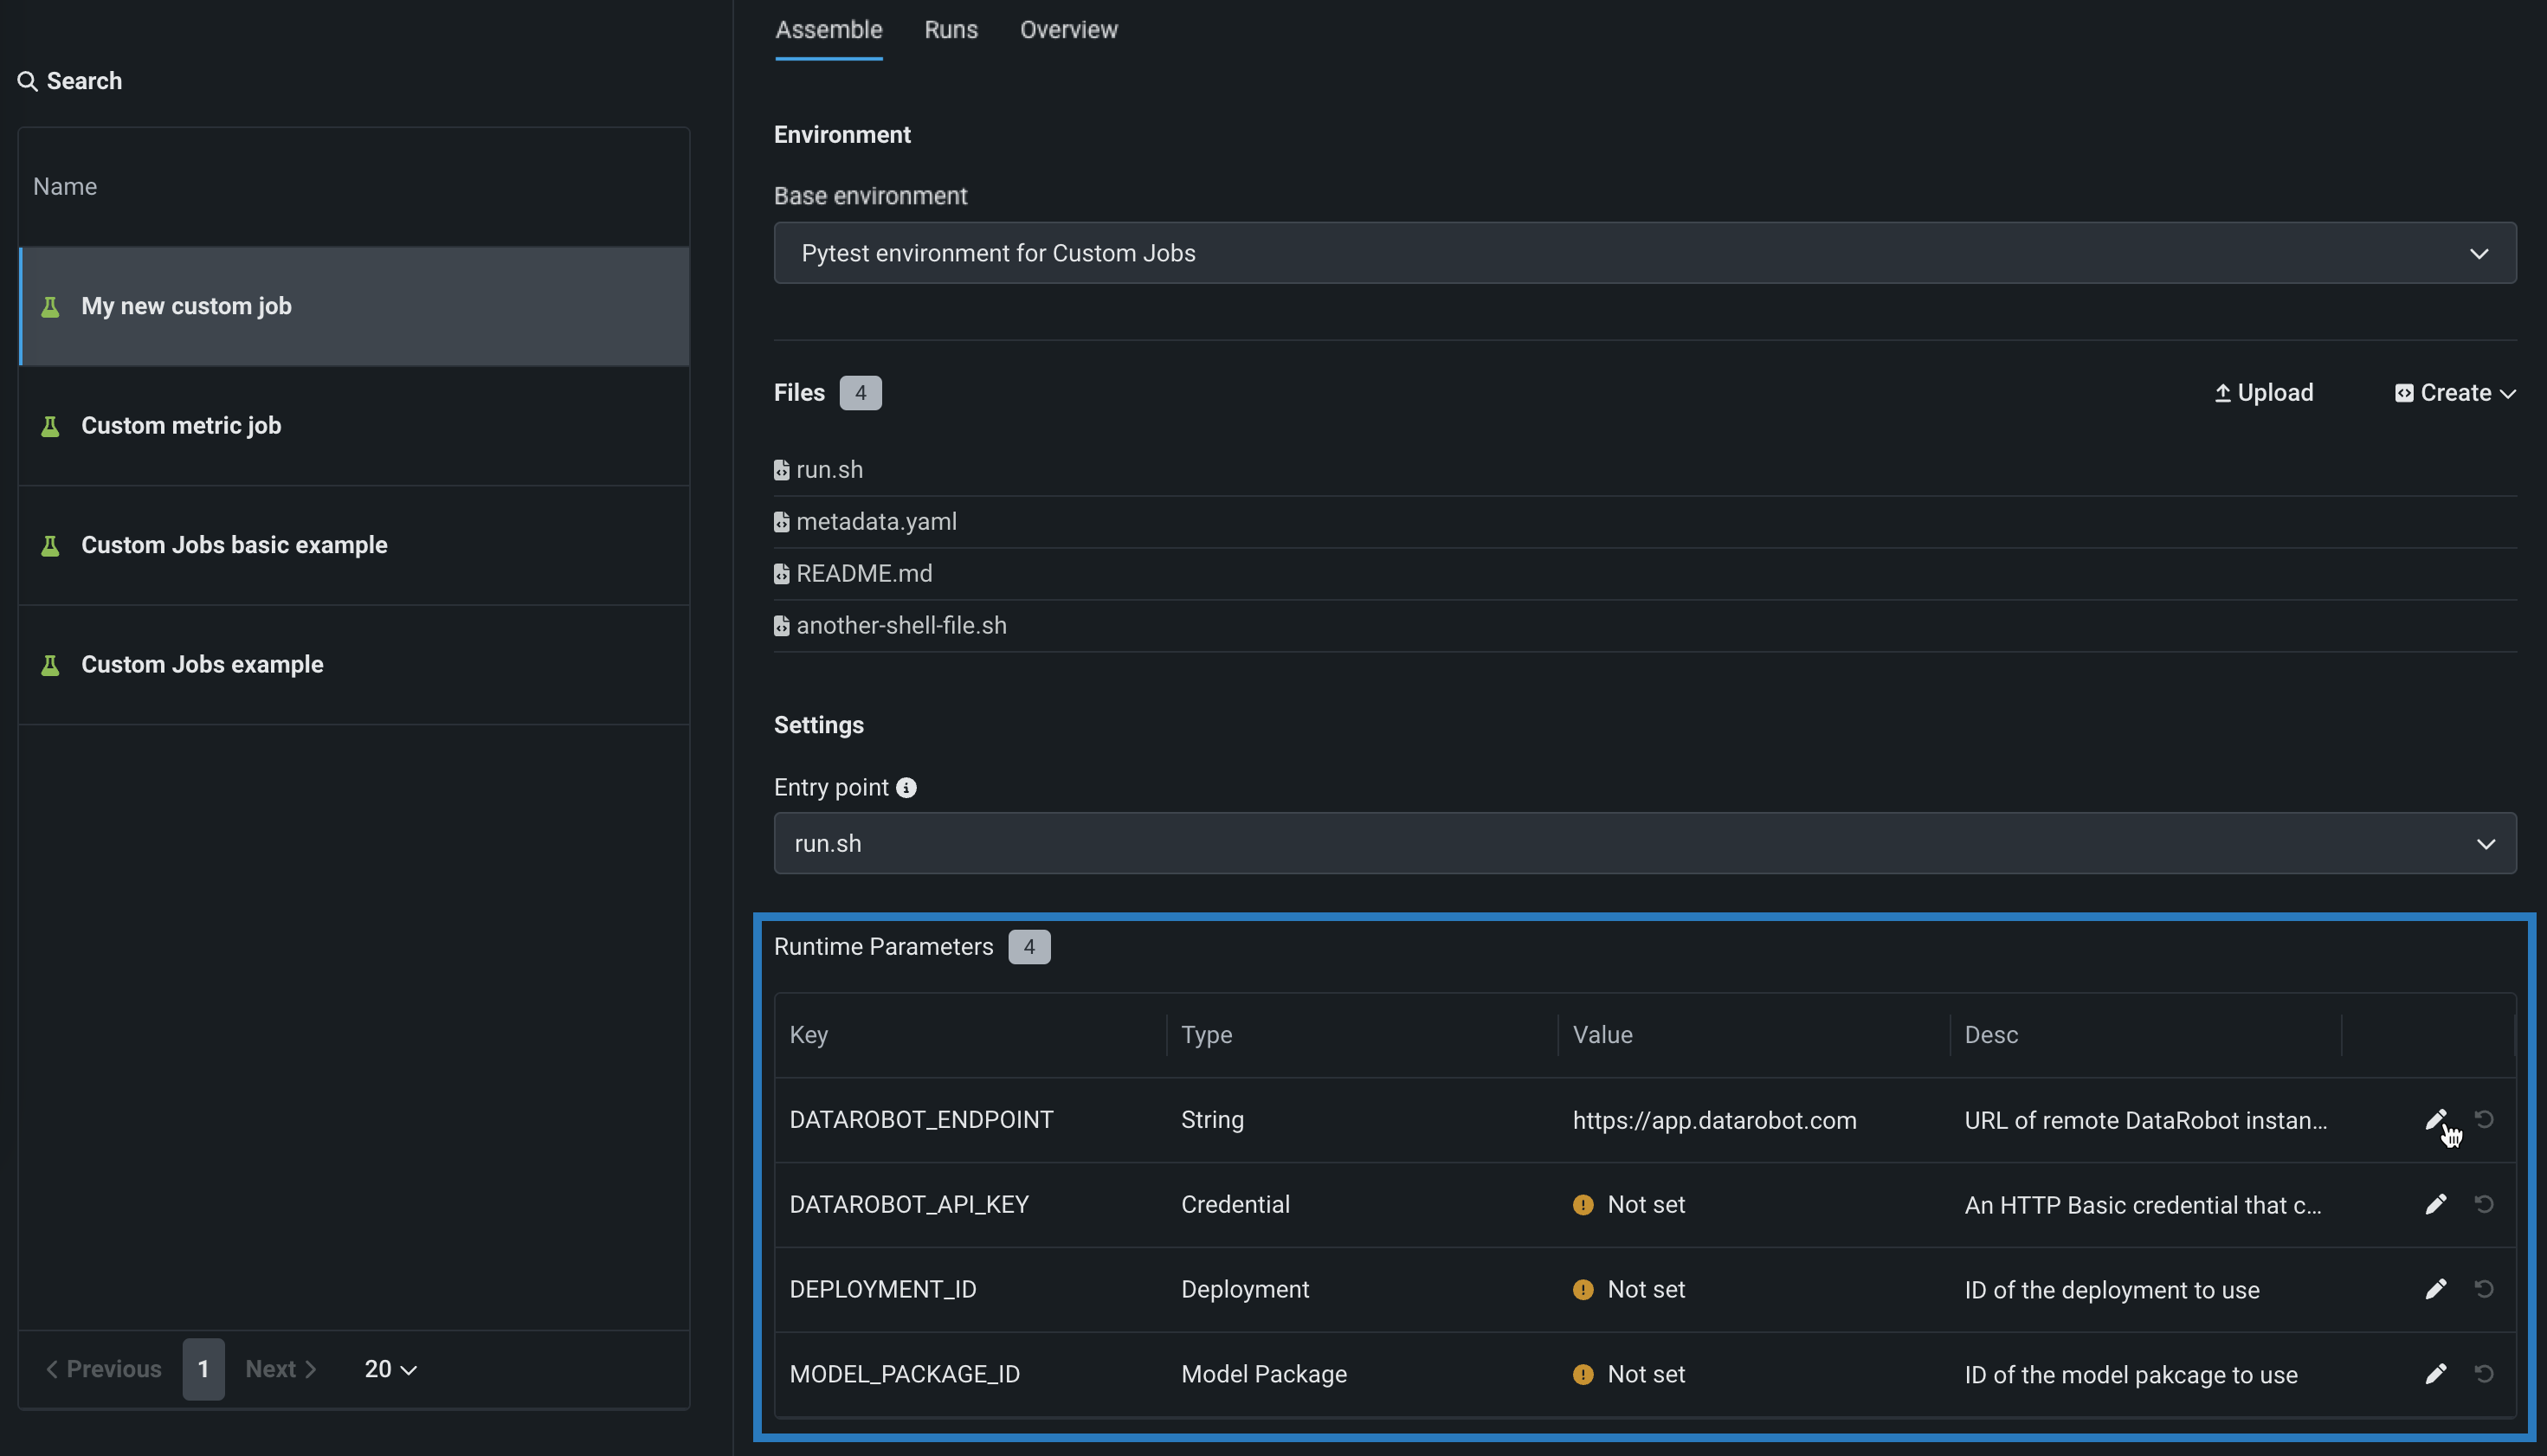This screenshot has width=2547, height=1456.
Task: Change page size from 20
Action: 390,1369
